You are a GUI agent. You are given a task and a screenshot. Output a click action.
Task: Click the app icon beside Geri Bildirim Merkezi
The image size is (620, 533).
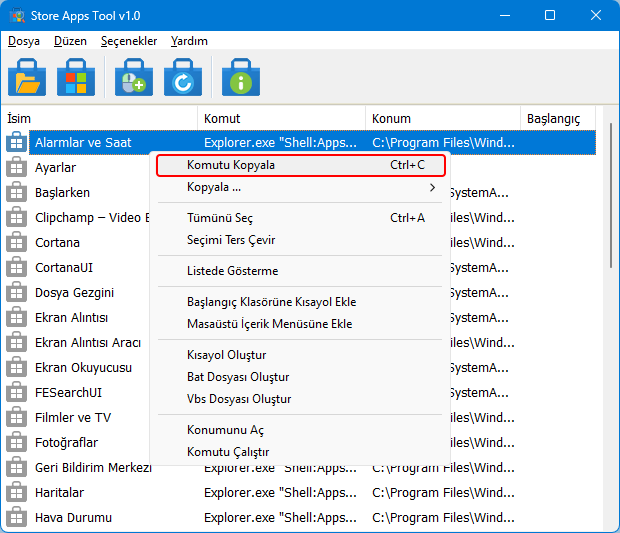click(x=16, y=467)
